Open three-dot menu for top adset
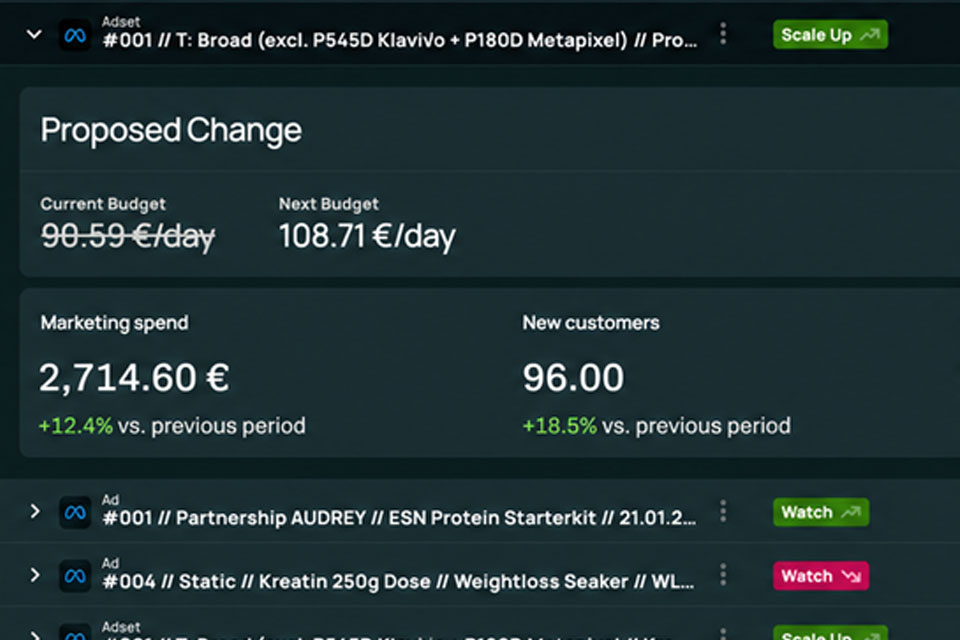The height and width of the screenshot is (640, 960). (x=723, y=34)
